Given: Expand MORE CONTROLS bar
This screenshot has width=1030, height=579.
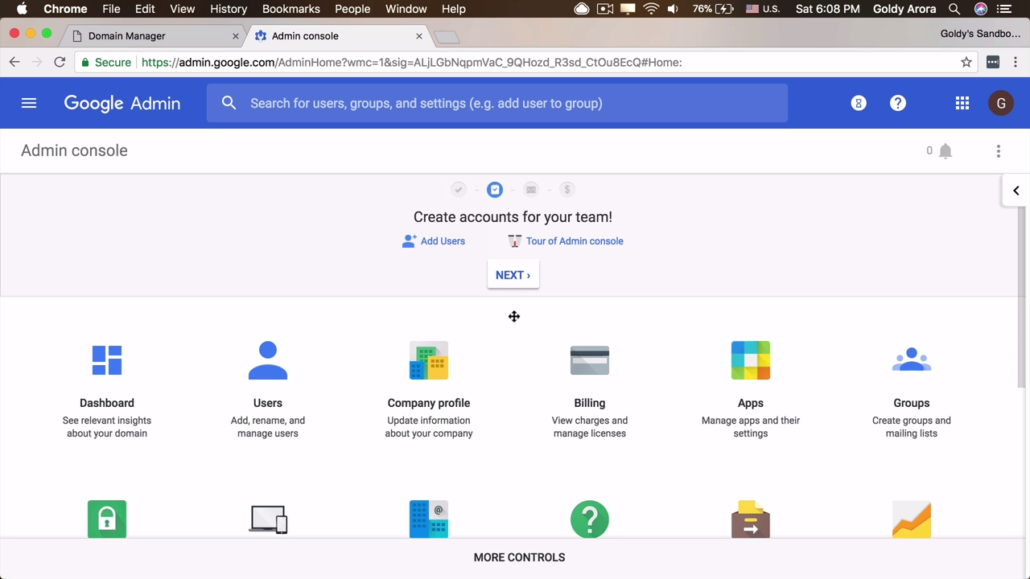Looking at the screenshot, I should pos(519,557).
